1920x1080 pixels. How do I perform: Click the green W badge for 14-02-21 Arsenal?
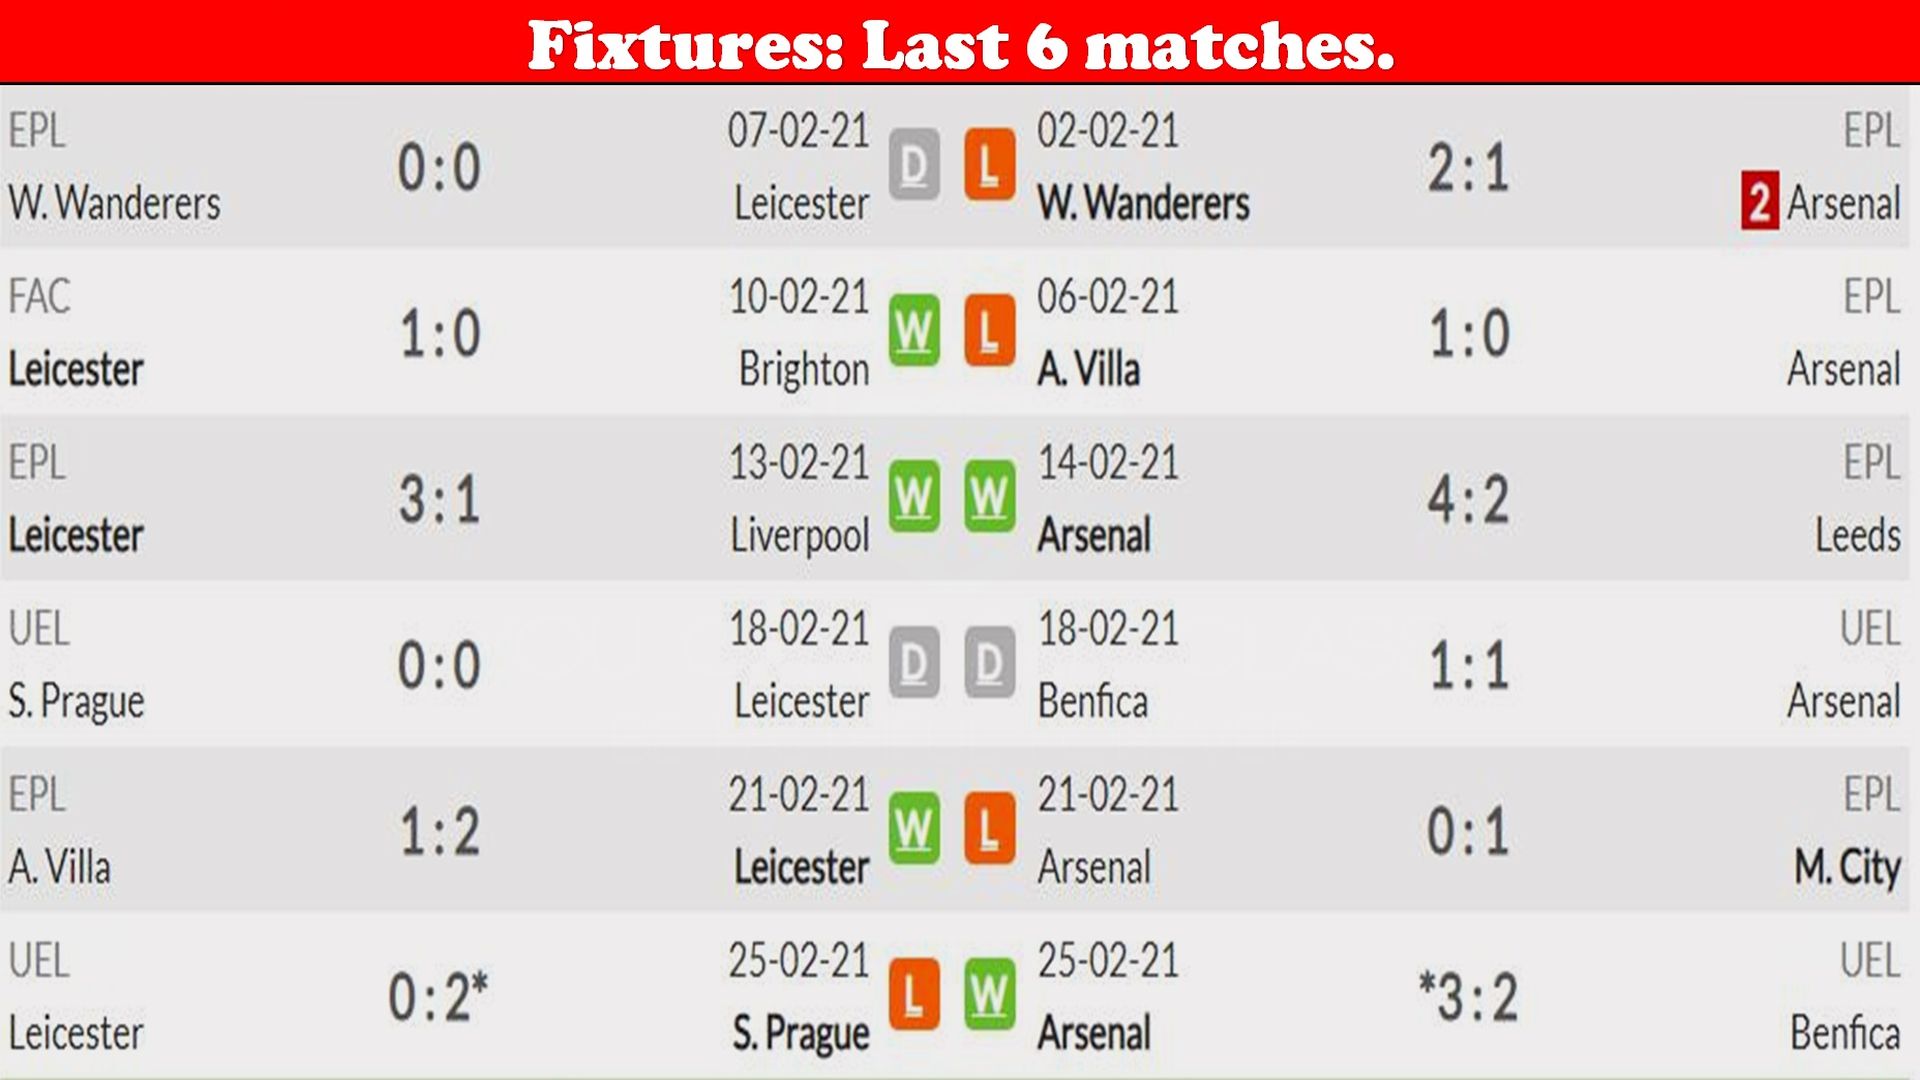[990, 497]
